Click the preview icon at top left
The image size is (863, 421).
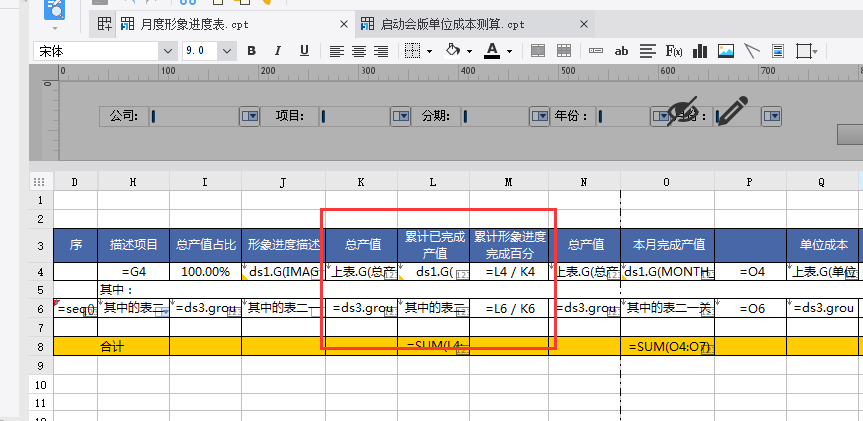tap(54, 9)
